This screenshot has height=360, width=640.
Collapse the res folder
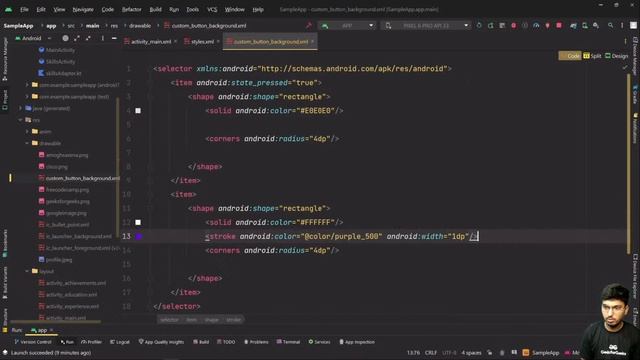[x=20, y=120]
